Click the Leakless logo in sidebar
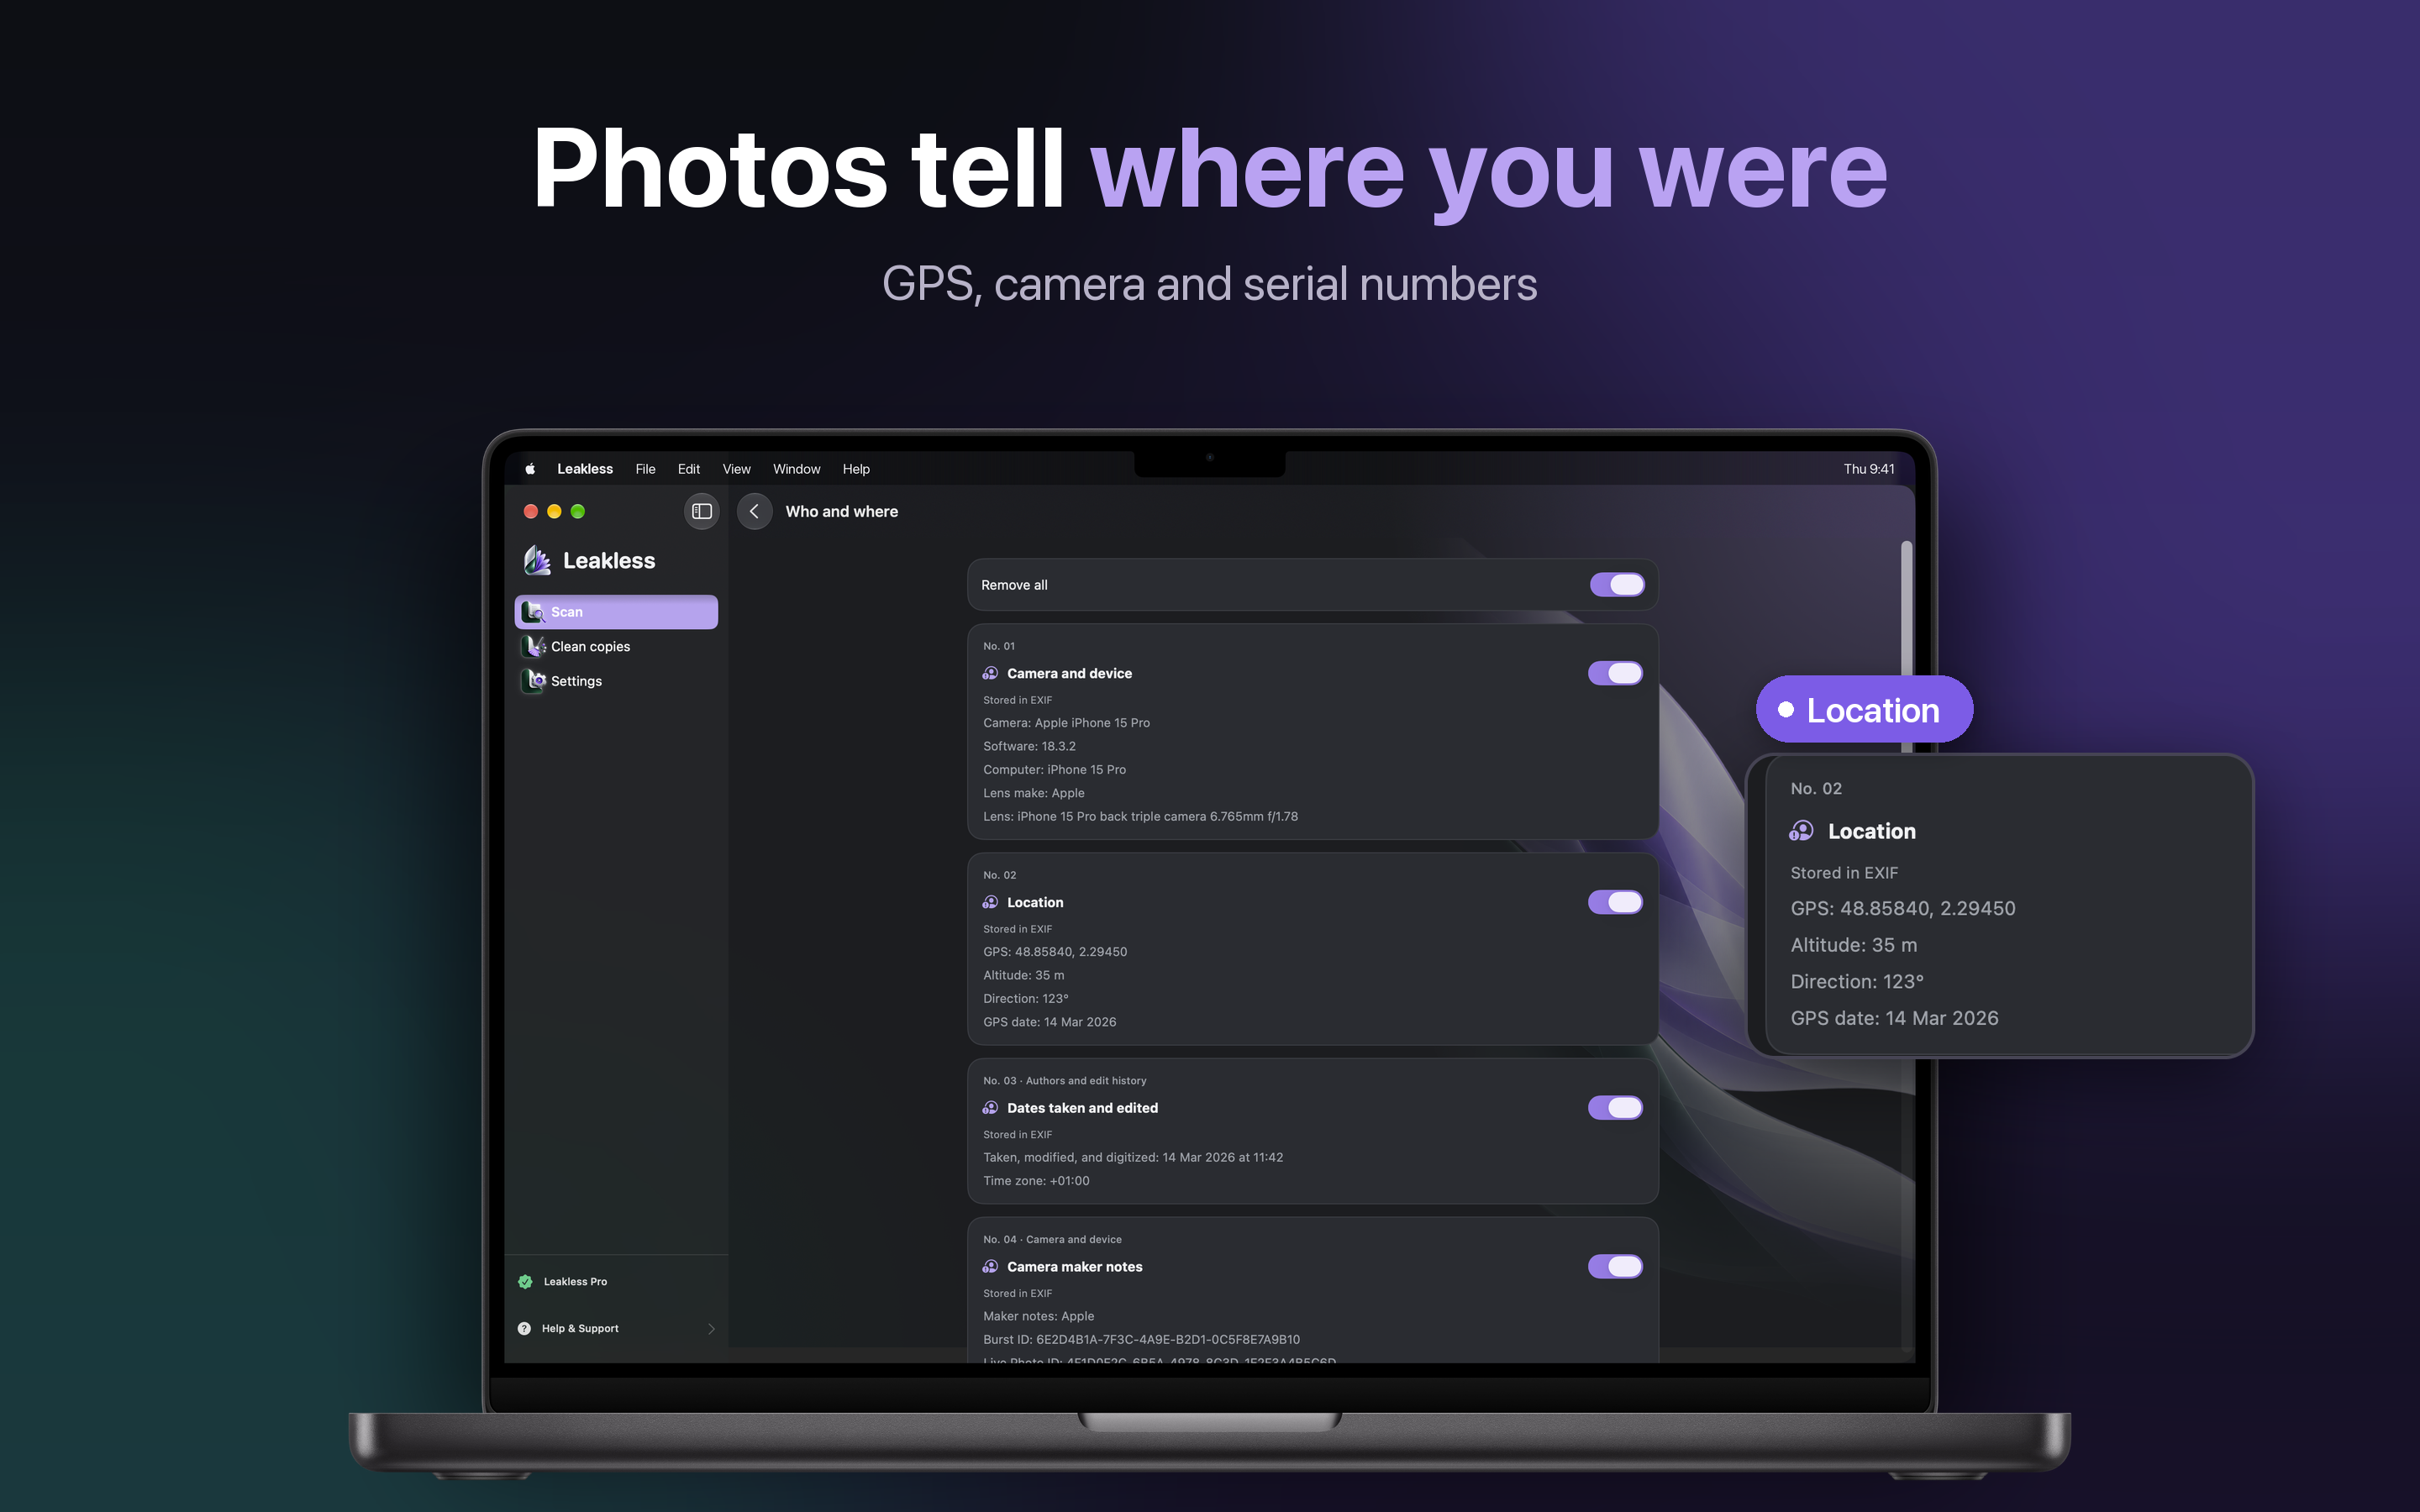 (537, 560)
